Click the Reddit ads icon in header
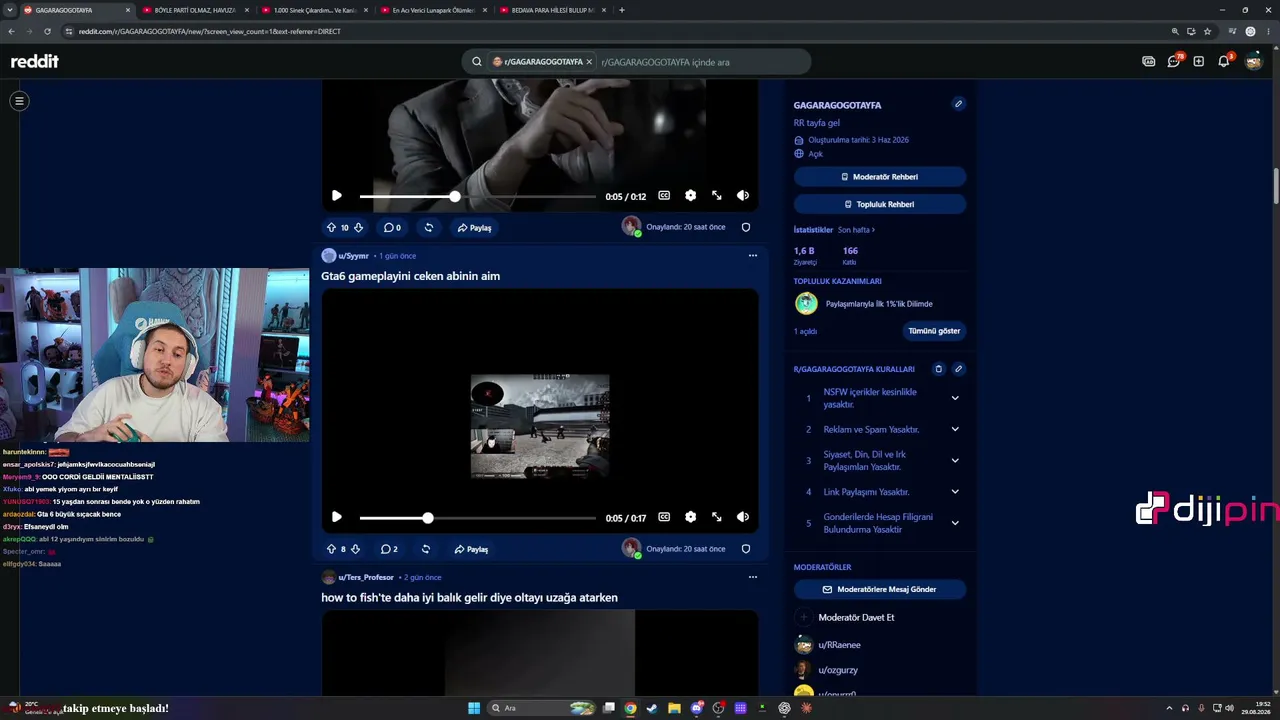Screen dimensions: 1280x720 (x=1149, y=61)
